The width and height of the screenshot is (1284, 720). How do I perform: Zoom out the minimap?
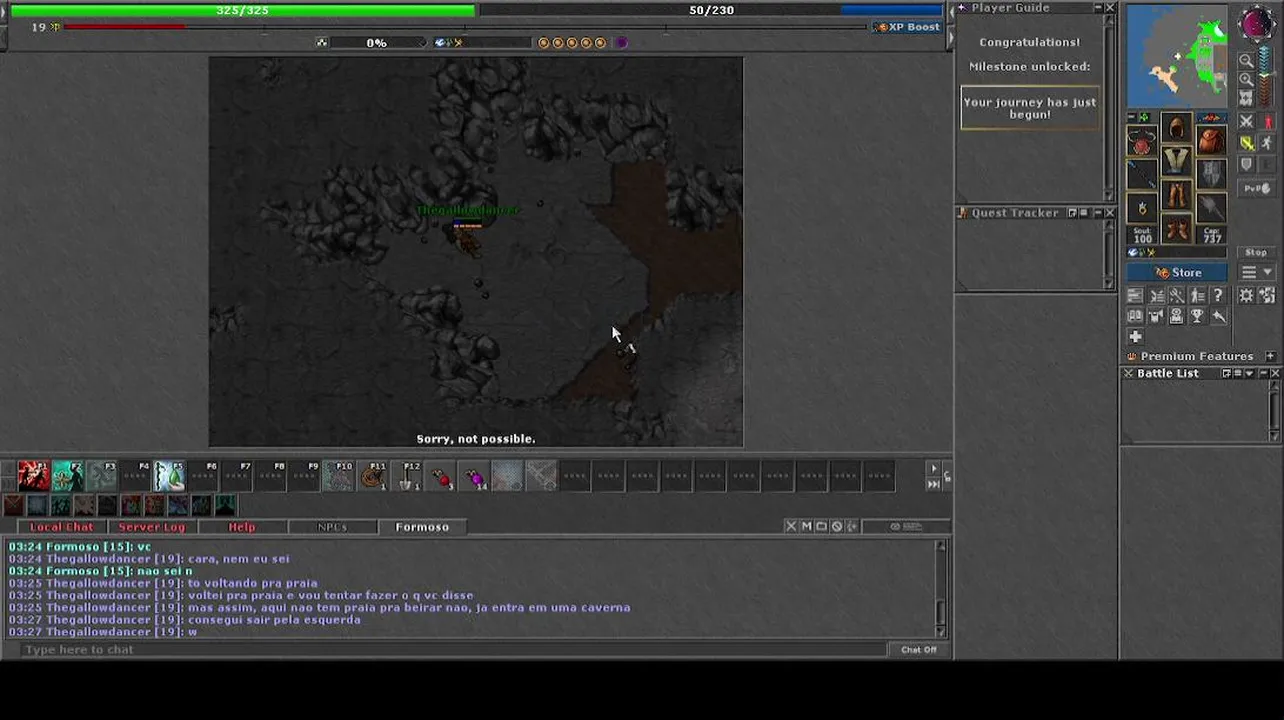click(1246, 61)
